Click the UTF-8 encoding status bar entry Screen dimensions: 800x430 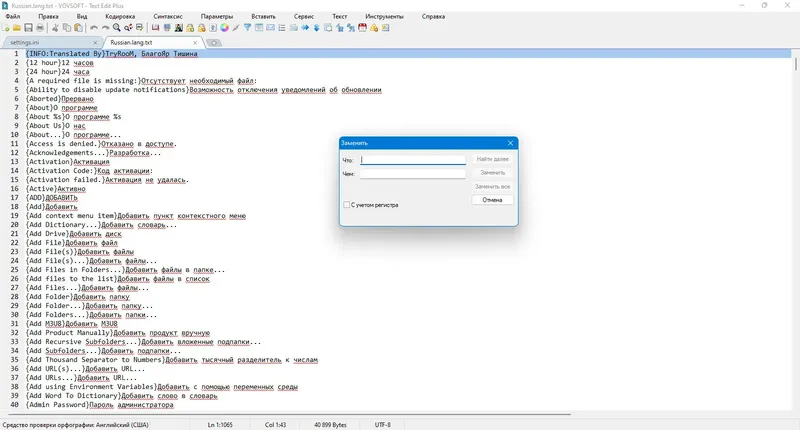coord(383,424)
